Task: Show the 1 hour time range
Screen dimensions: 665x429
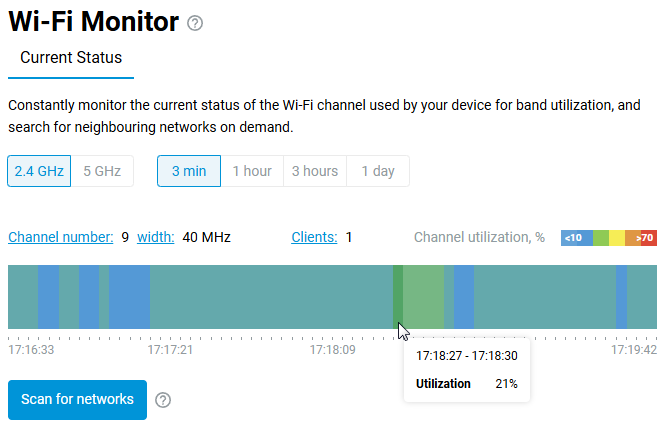Action: 252,171
